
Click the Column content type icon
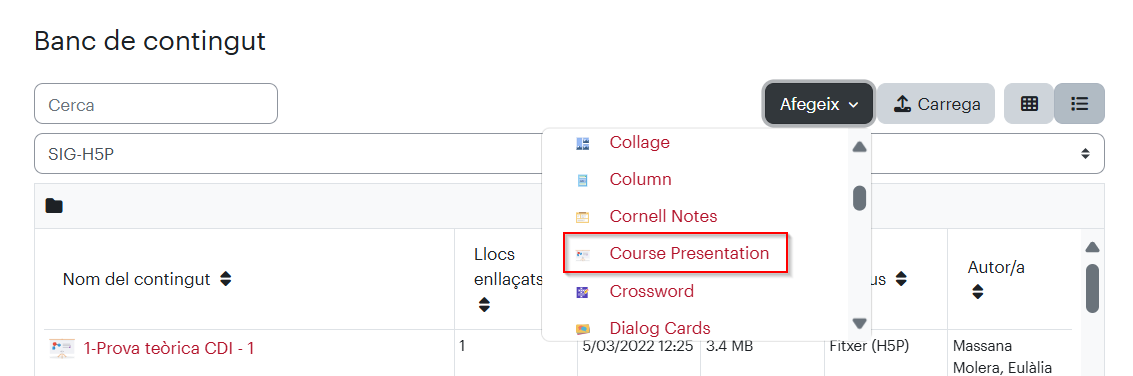click(582, 180)
